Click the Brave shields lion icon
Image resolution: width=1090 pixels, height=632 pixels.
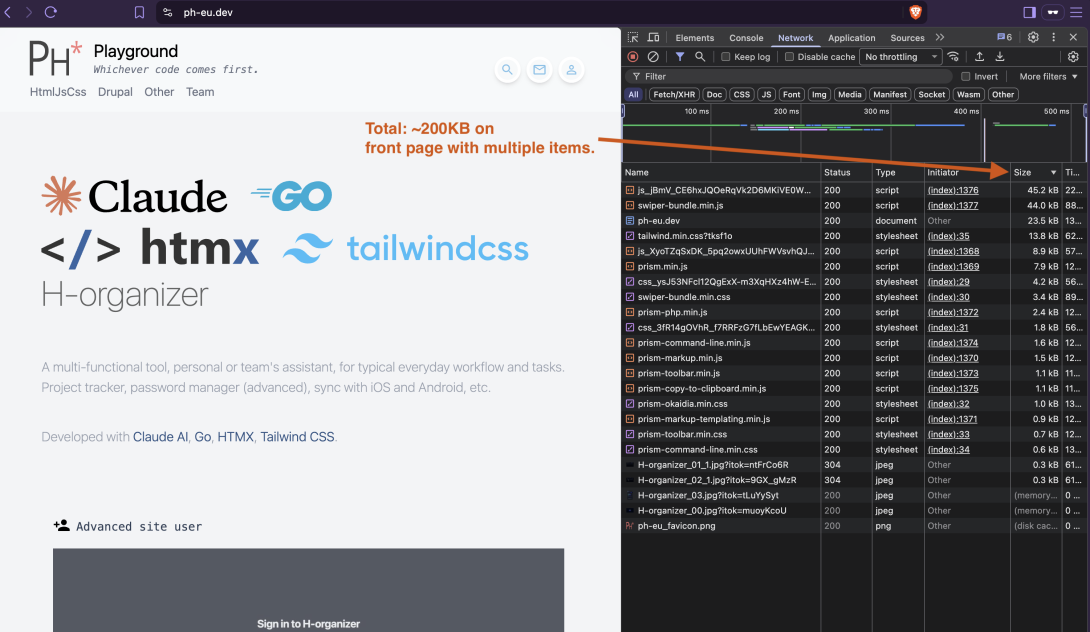[x=916, y=12]
